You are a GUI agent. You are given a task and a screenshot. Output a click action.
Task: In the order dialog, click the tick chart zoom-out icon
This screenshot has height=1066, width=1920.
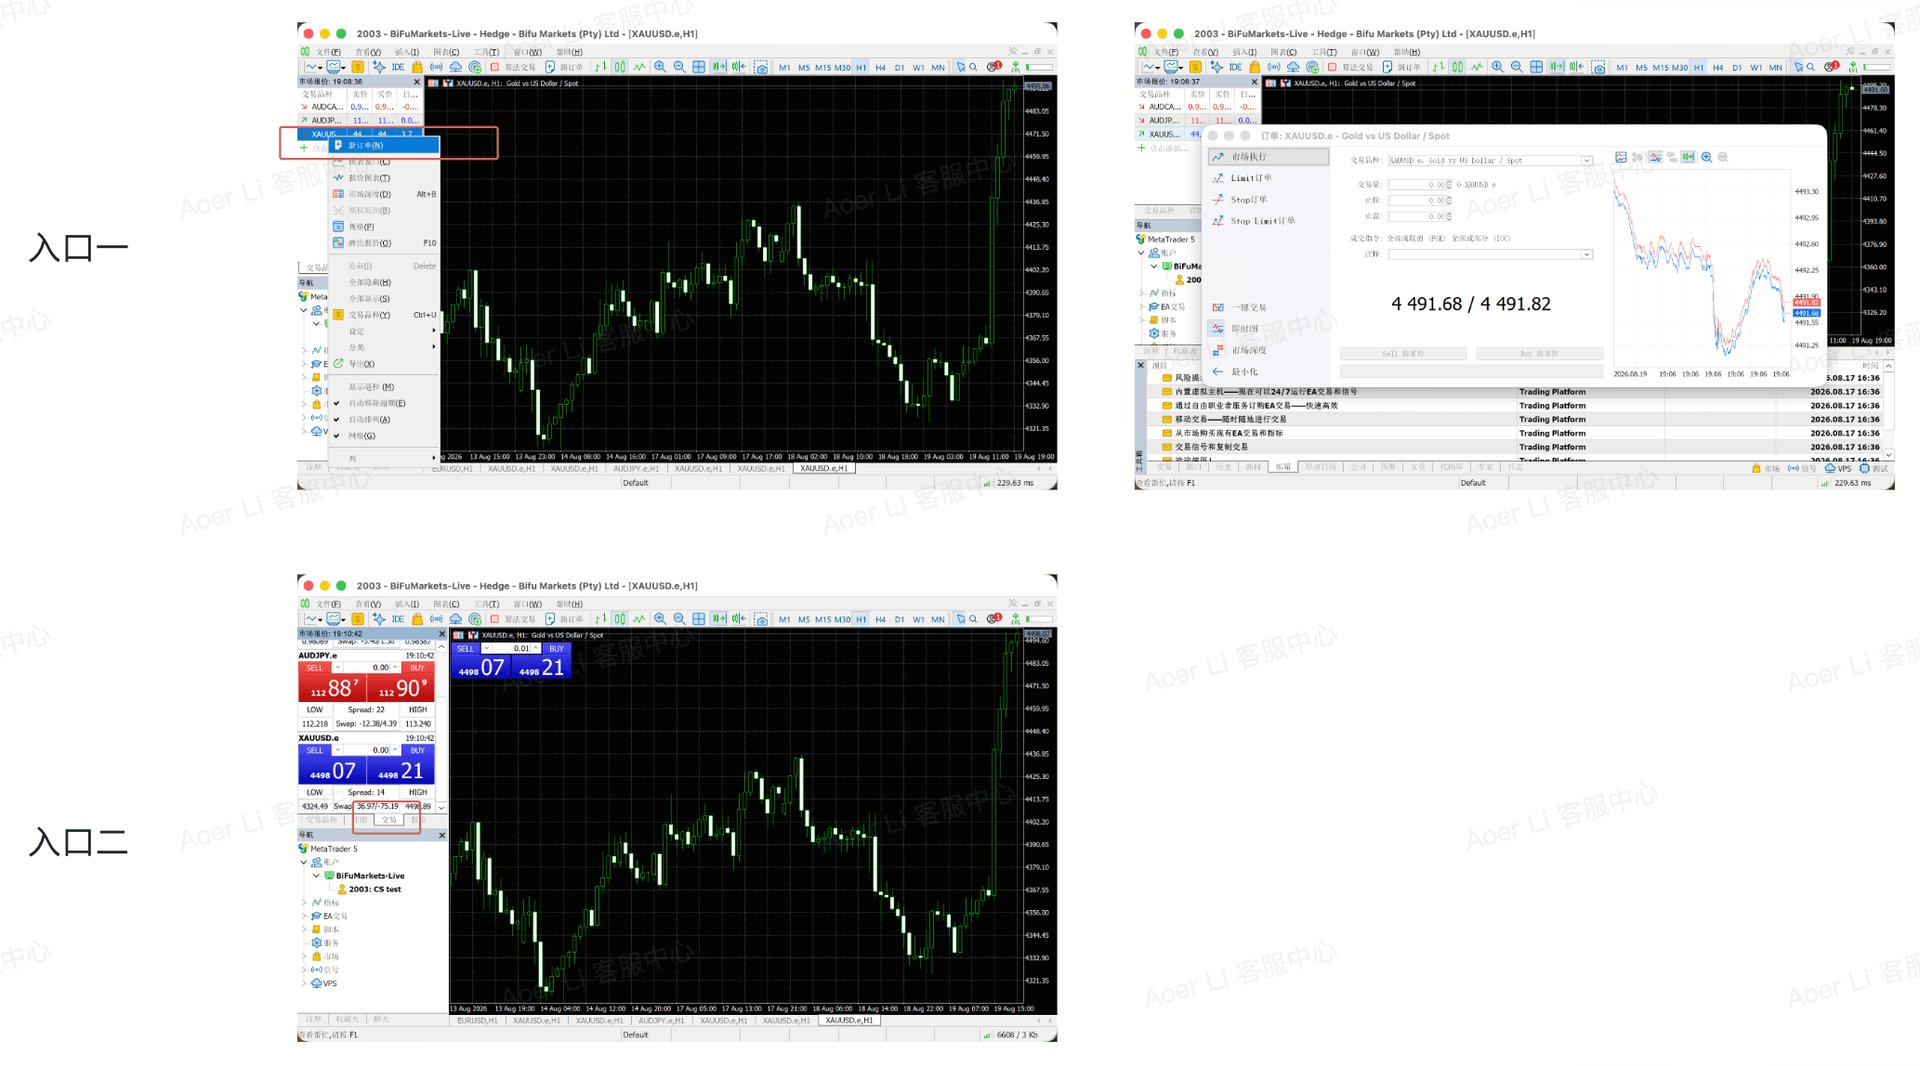[1723, 157]
